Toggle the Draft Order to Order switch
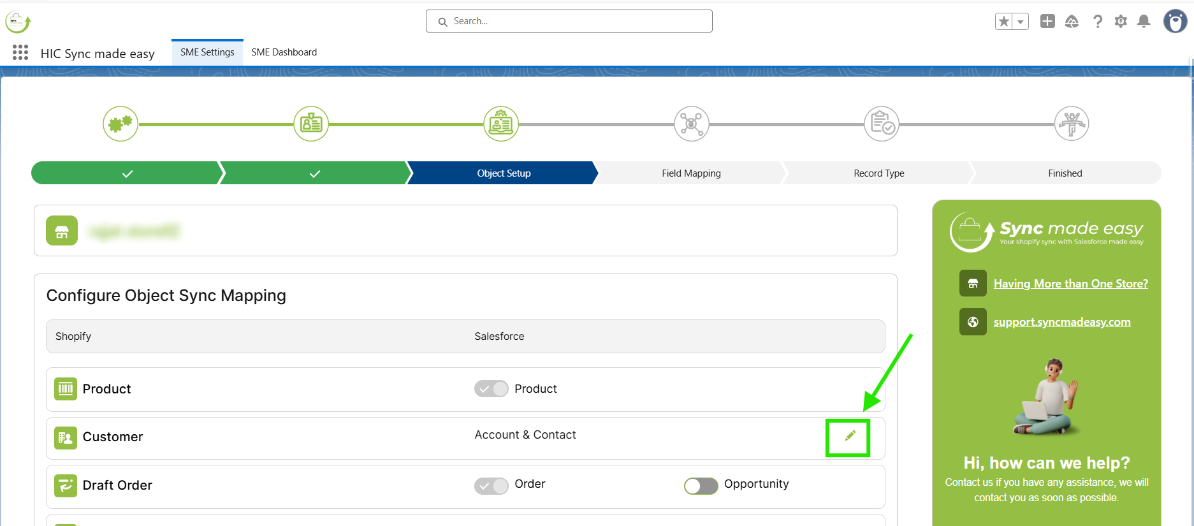 coord(491,485)
